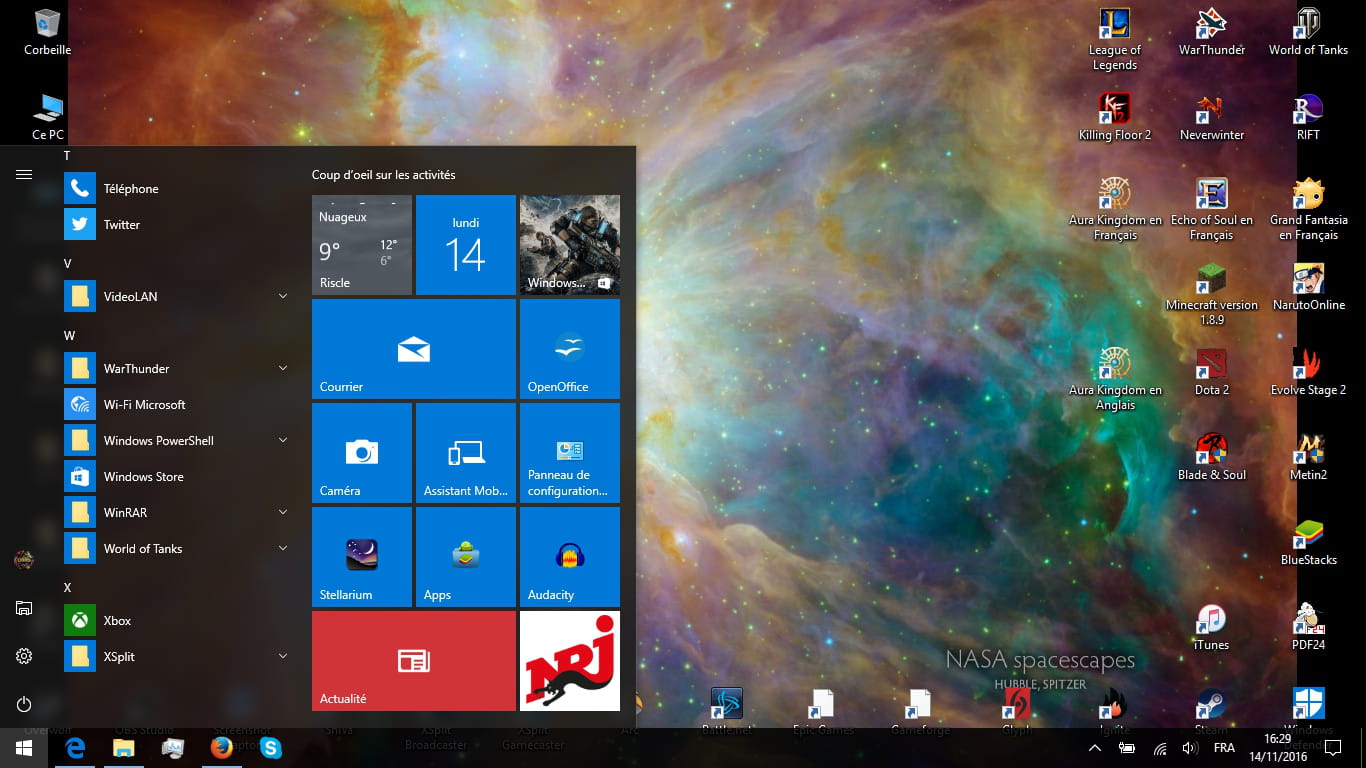This screenshot has width=1366, height=768.
Task: Select the PDF24 desktop icon
Action: (x=1308, y=627)
